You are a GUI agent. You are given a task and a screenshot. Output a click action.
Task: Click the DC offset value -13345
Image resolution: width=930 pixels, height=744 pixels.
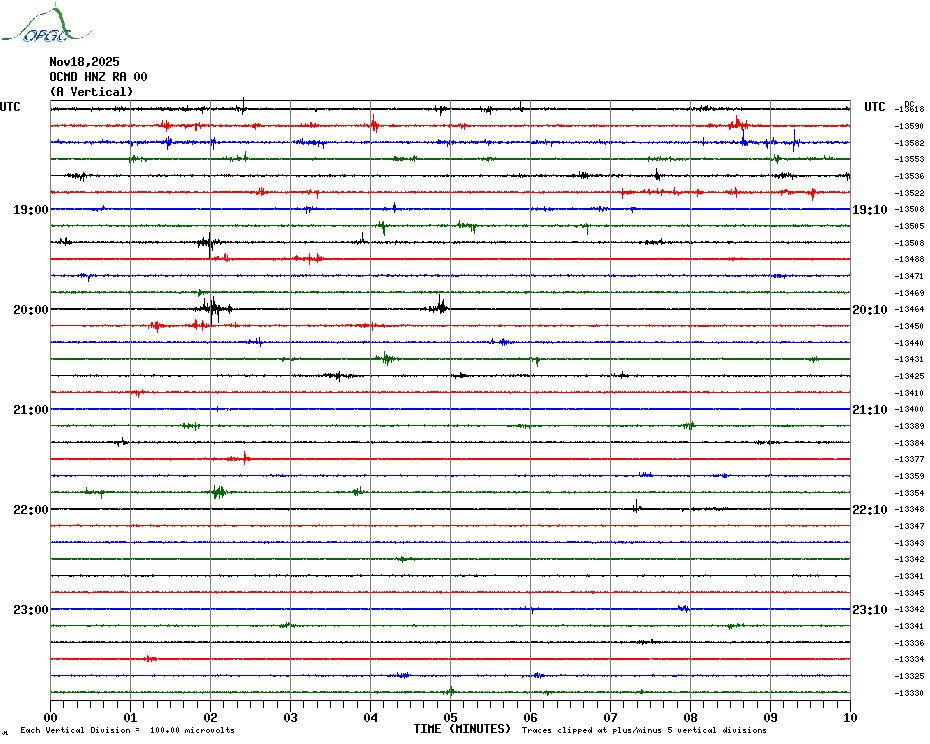(x=909, y=593)
